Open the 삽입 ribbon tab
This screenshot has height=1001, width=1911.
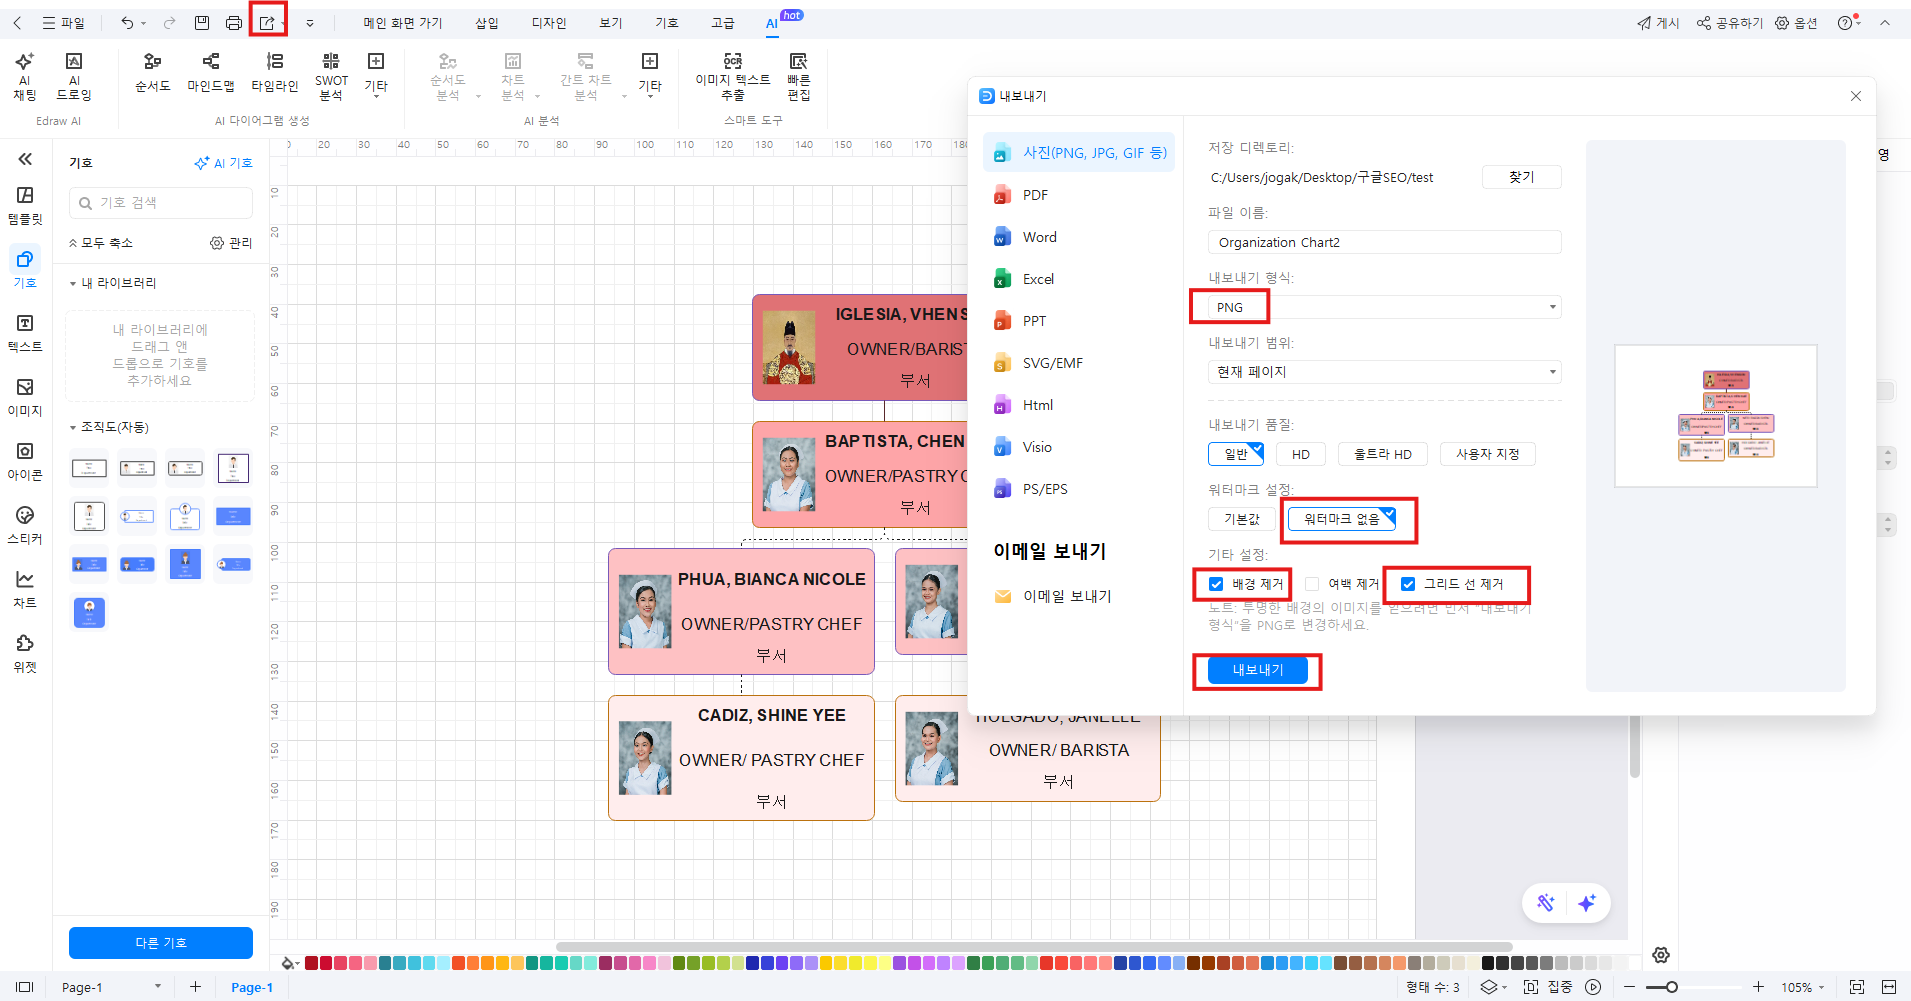coord(487,23)
